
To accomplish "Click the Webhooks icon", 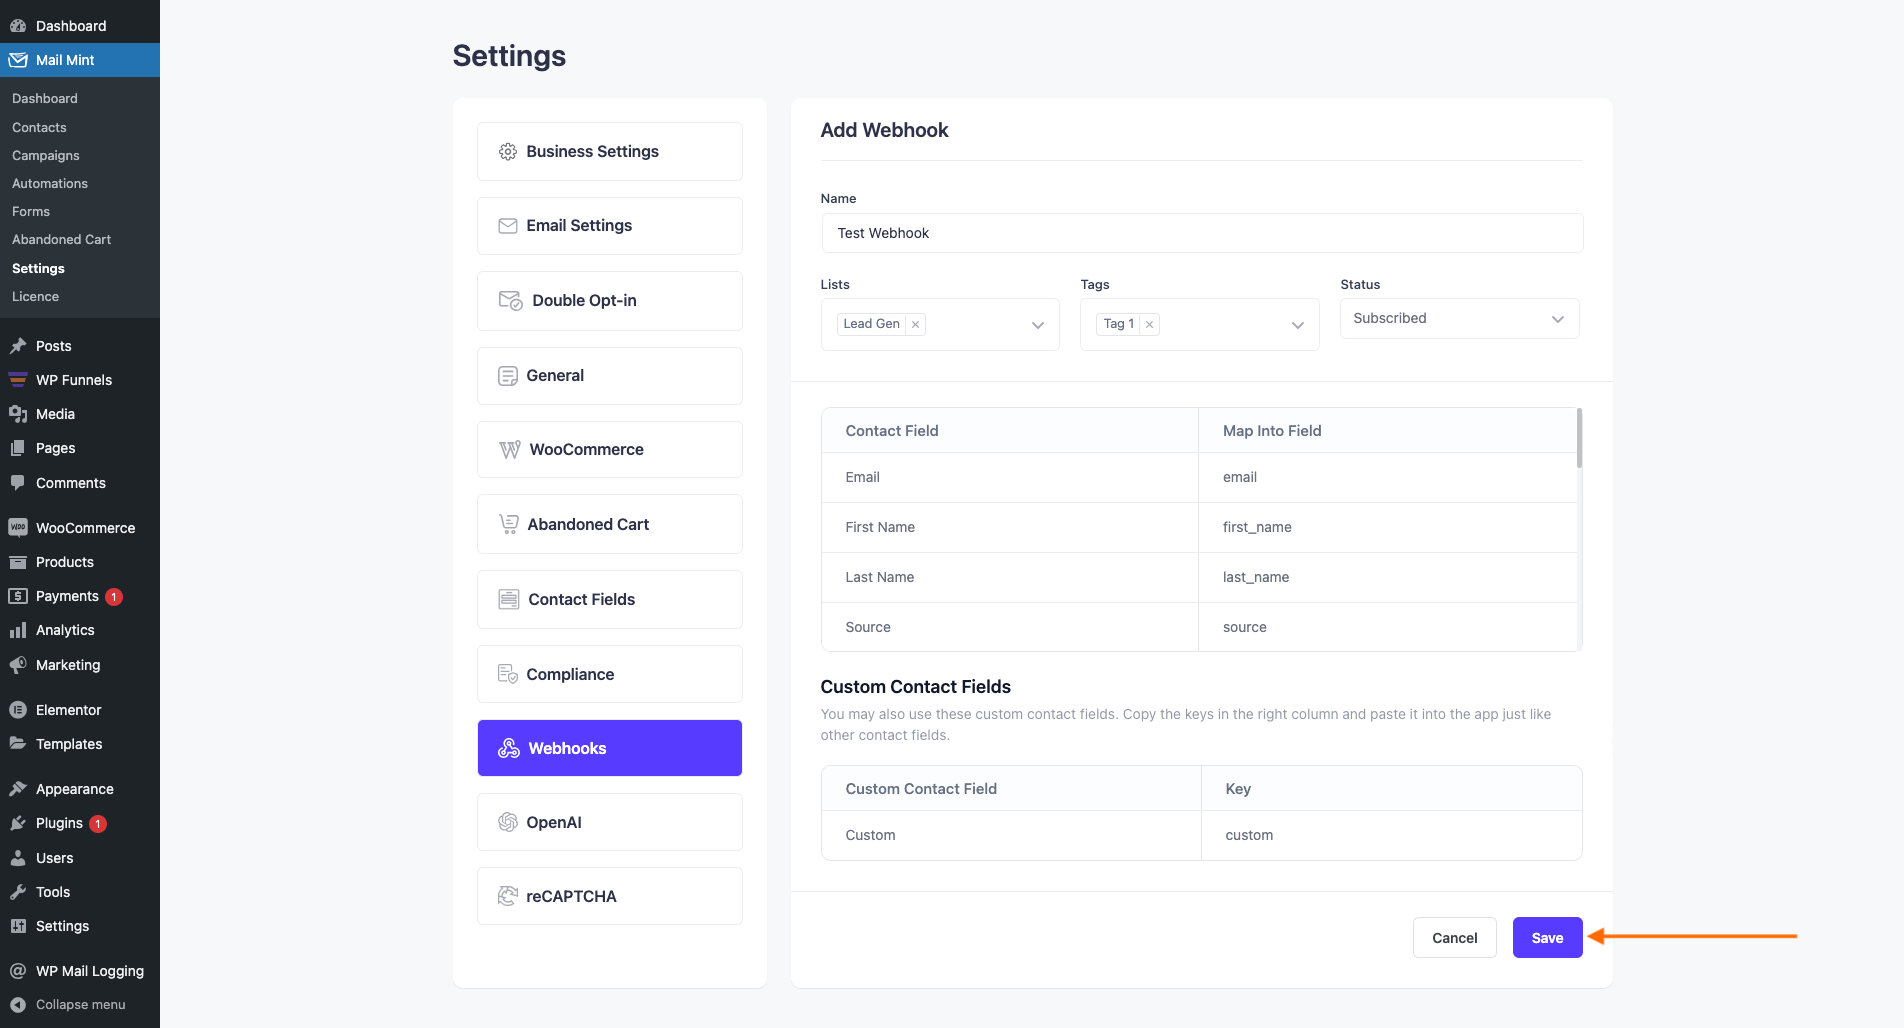I will coord(509,748).
